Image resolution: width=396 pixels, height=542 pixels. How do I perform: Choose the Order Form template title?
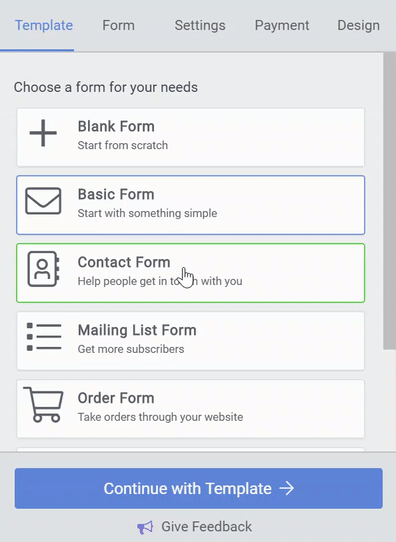[x=116, y=398]
